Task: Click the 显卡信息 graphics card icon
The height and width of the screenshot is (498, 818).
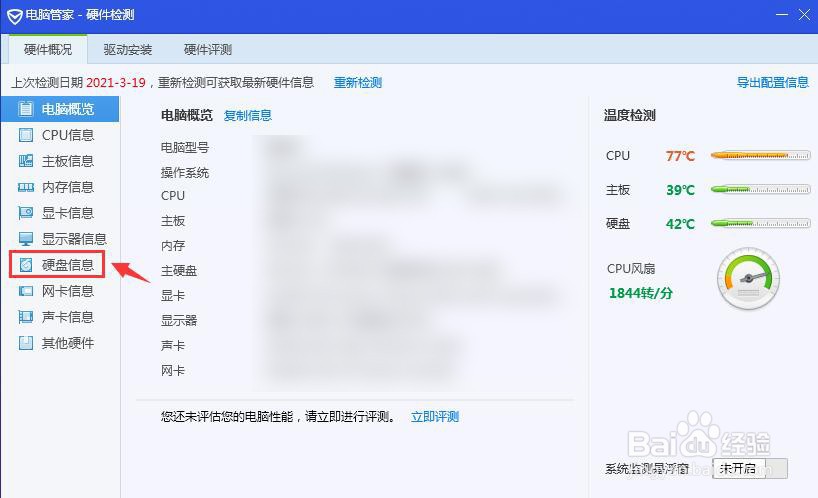Action: tap(25, 213)
